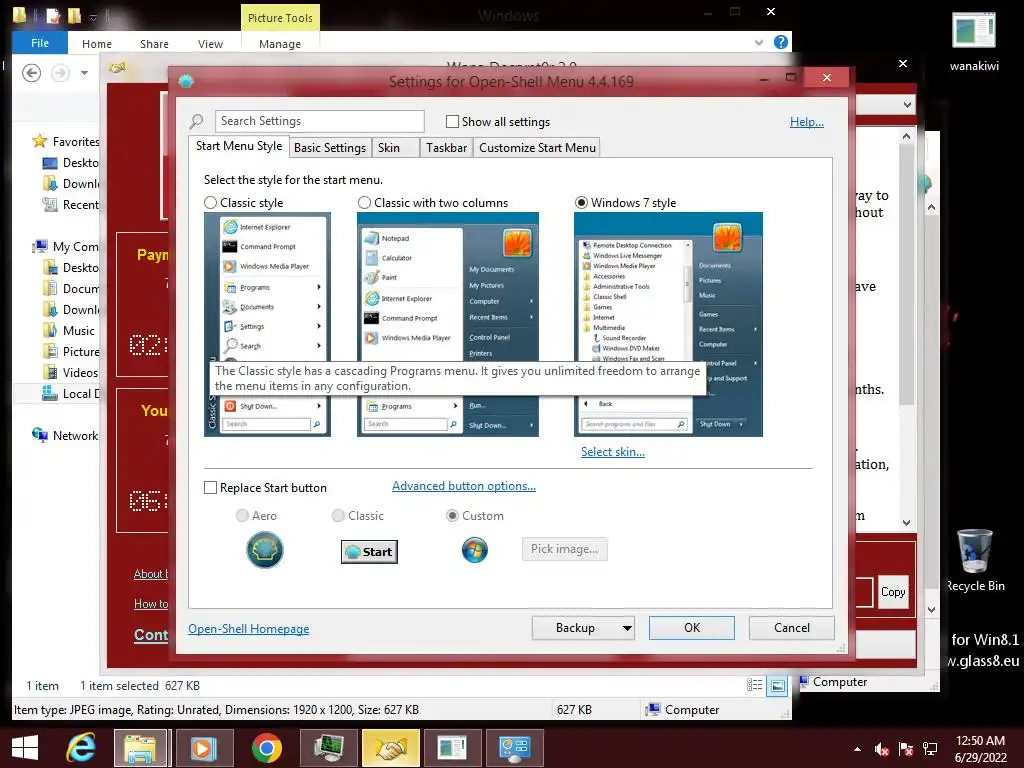Click the Backup button
1024x768 pixels.
pos(575,628)
